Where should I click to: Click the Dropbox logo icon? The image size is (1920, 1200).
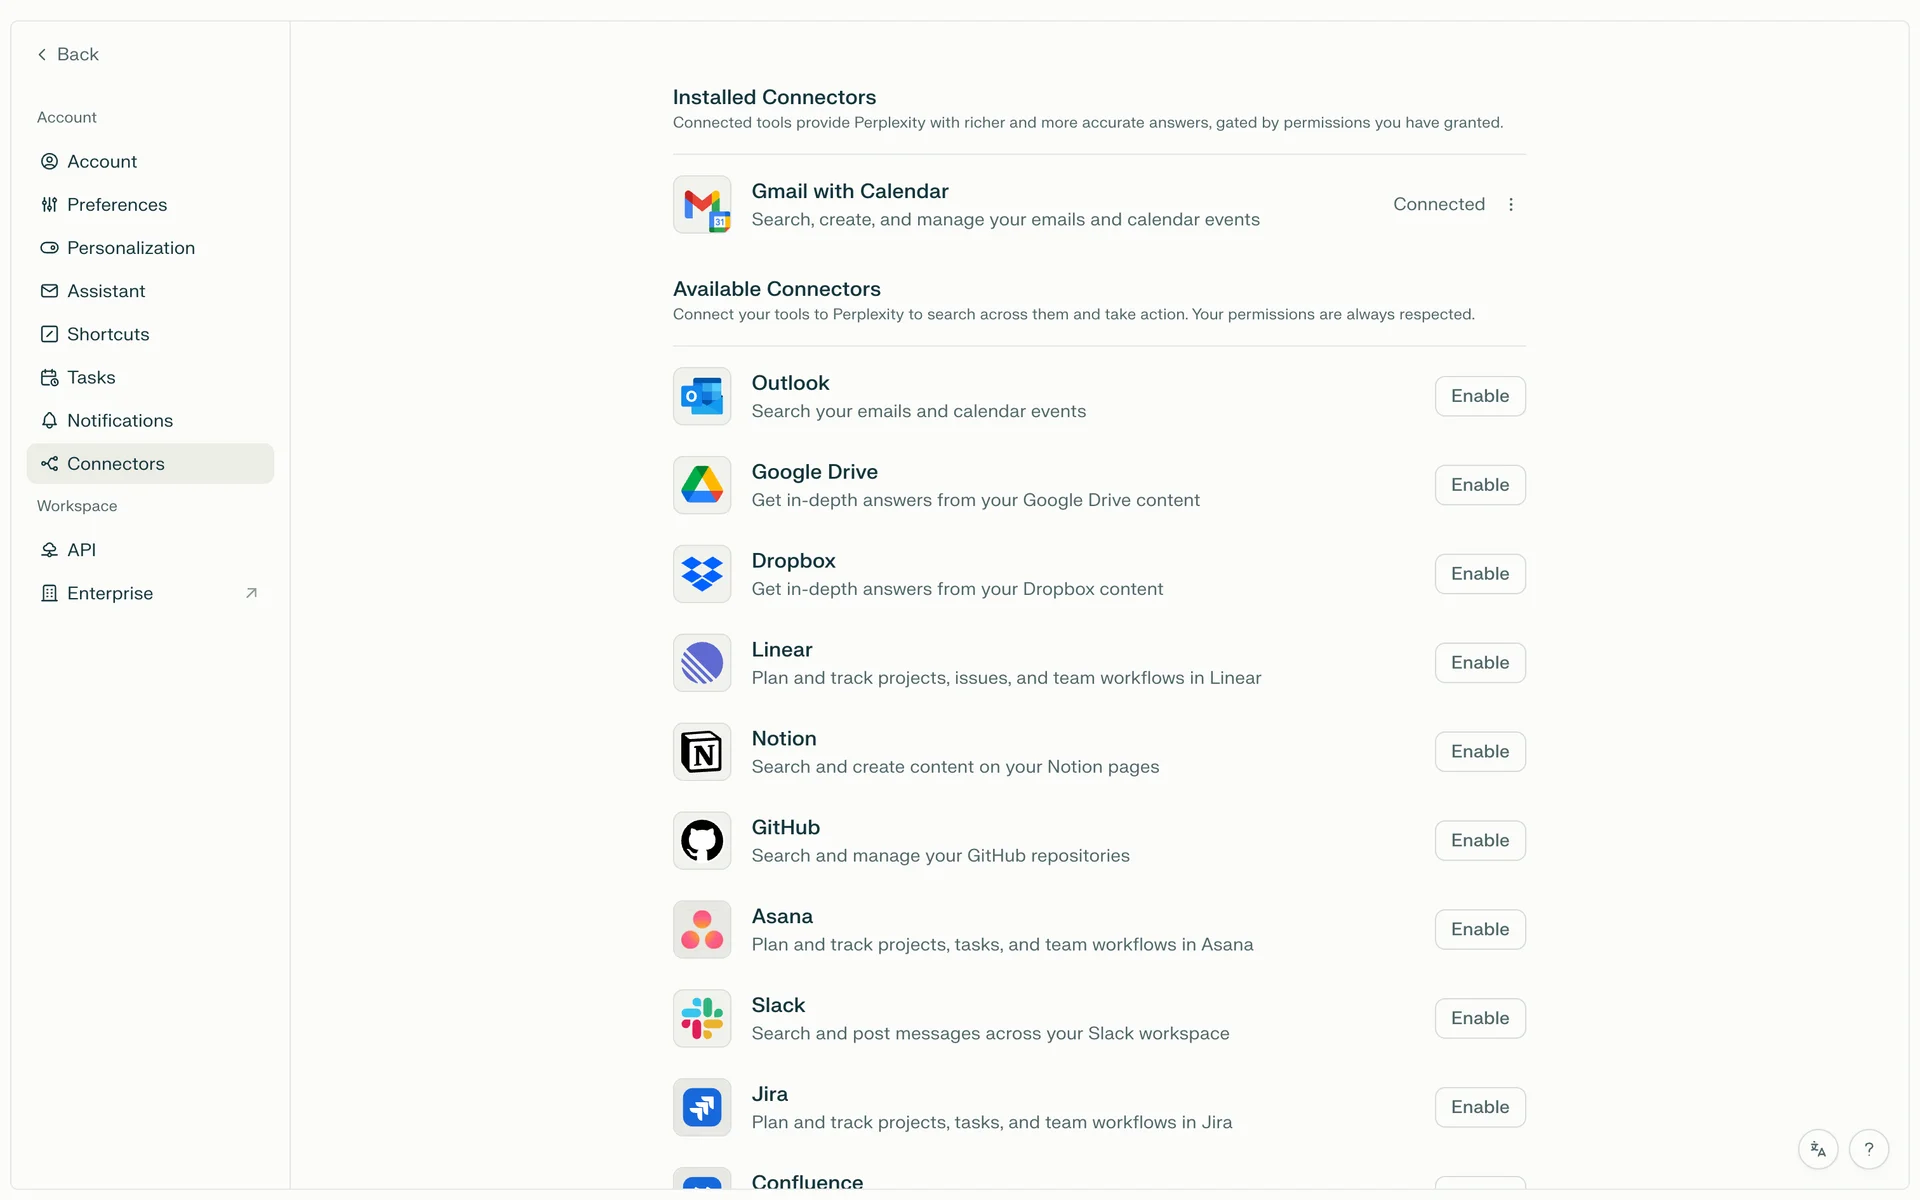click(x=702, y=574)
